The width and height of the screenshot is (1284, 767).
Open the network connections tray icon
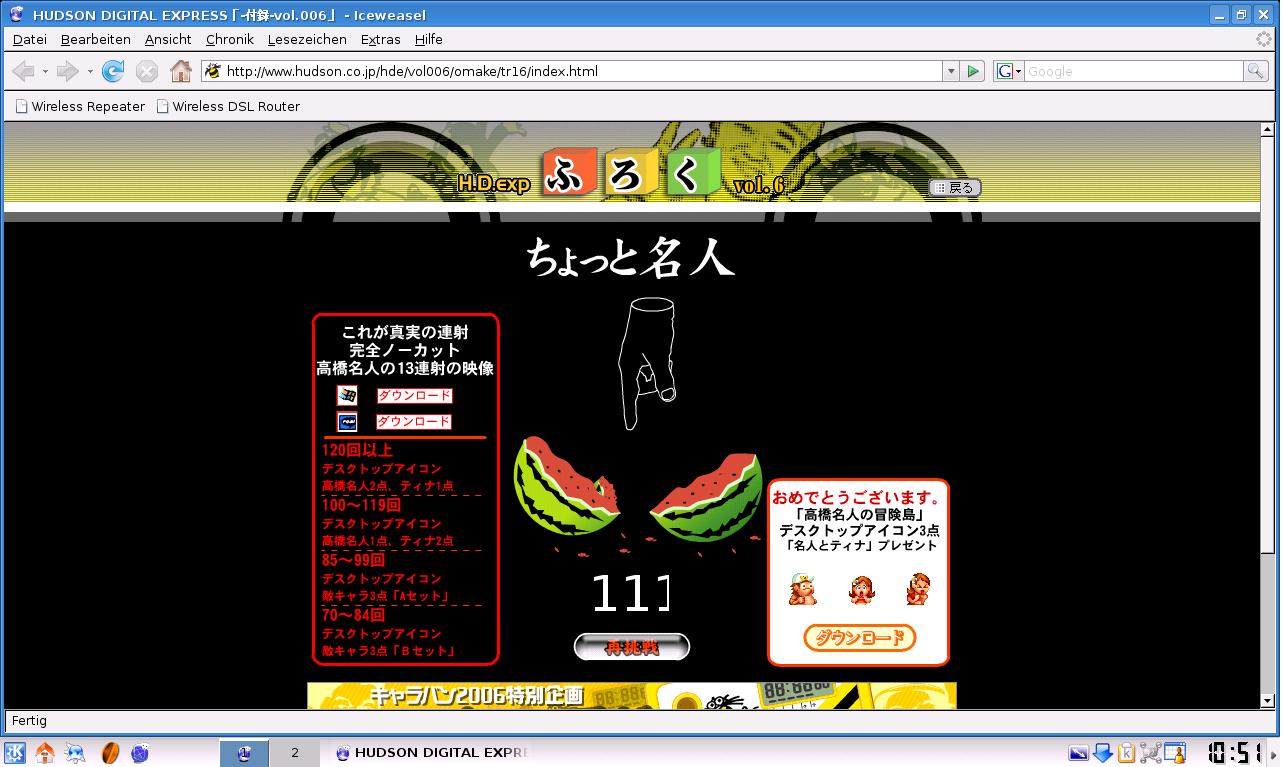[1150, 753]
